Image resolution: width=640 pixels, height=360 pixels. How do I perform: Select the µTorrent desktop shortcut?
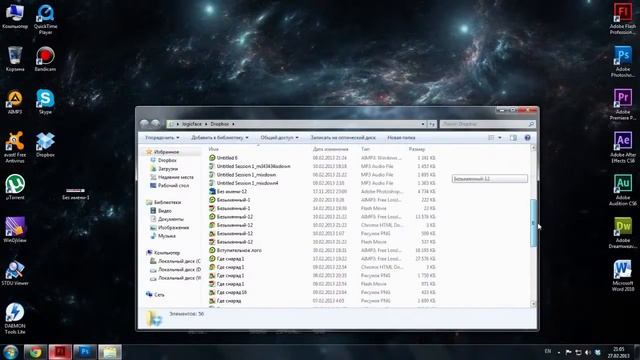point(15,187)
